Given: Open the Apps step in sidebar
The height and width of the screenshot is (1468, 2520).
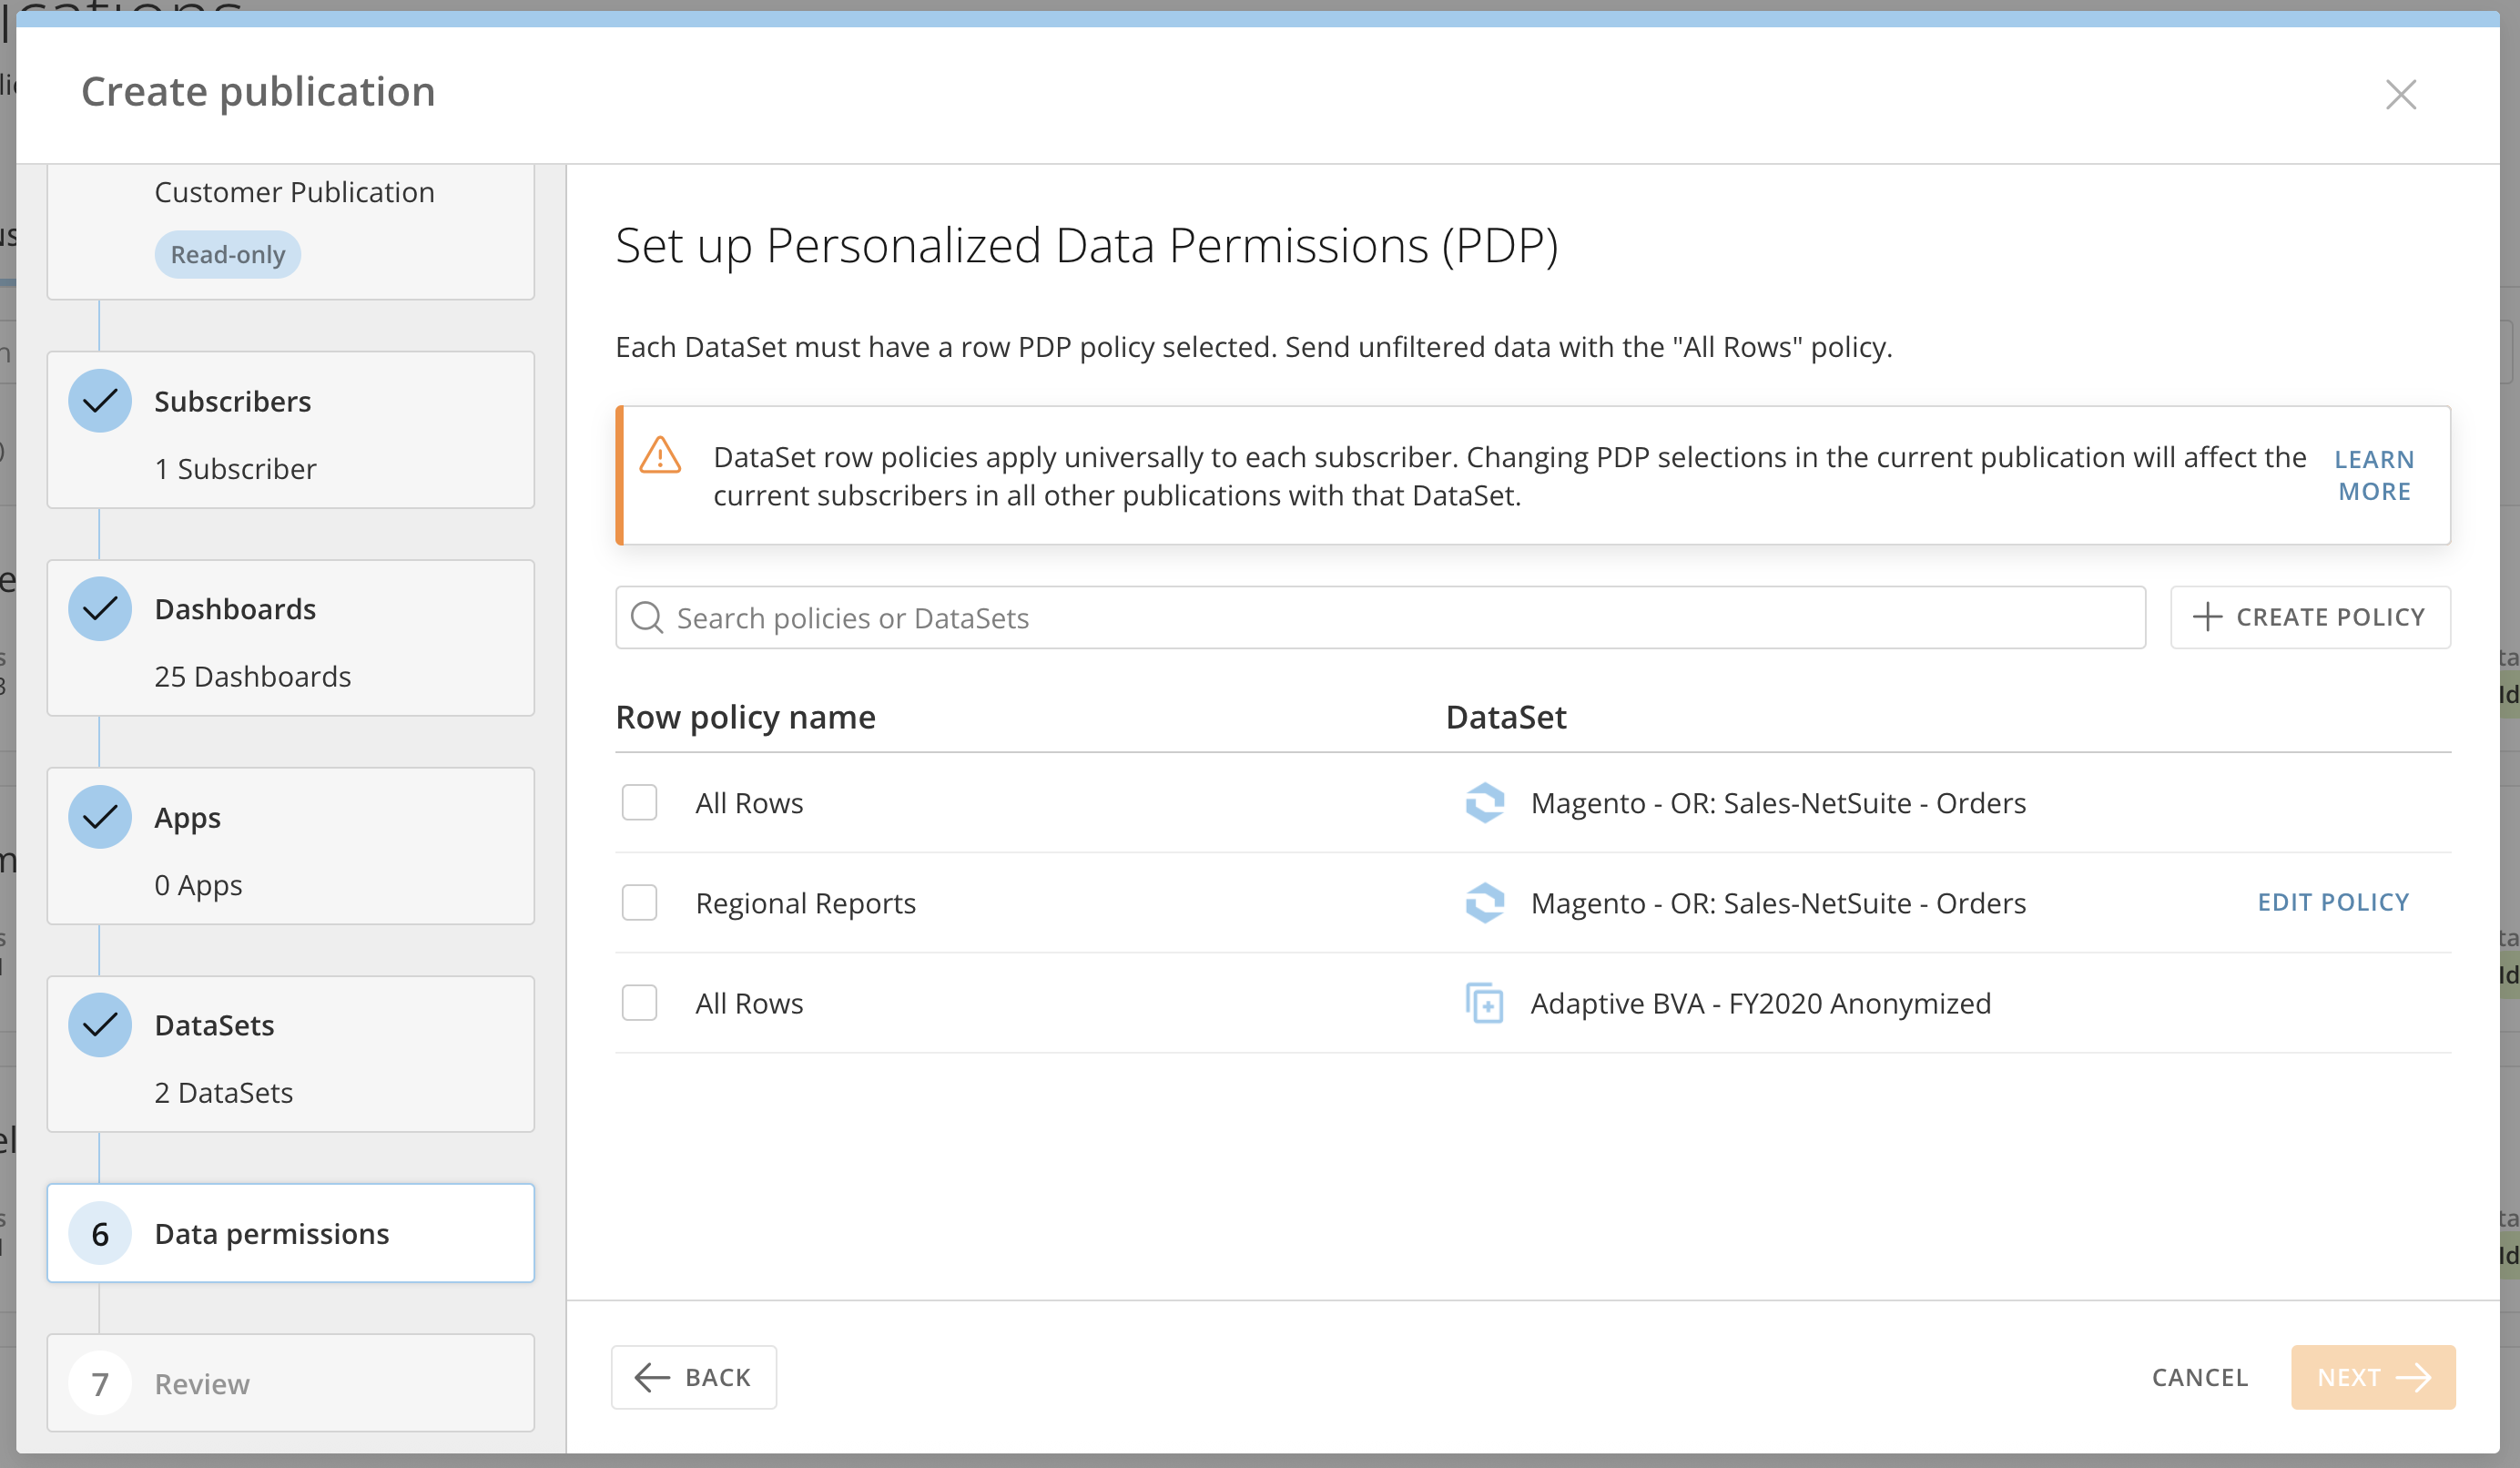Looking at the screenshot, I should pos(291,846).
